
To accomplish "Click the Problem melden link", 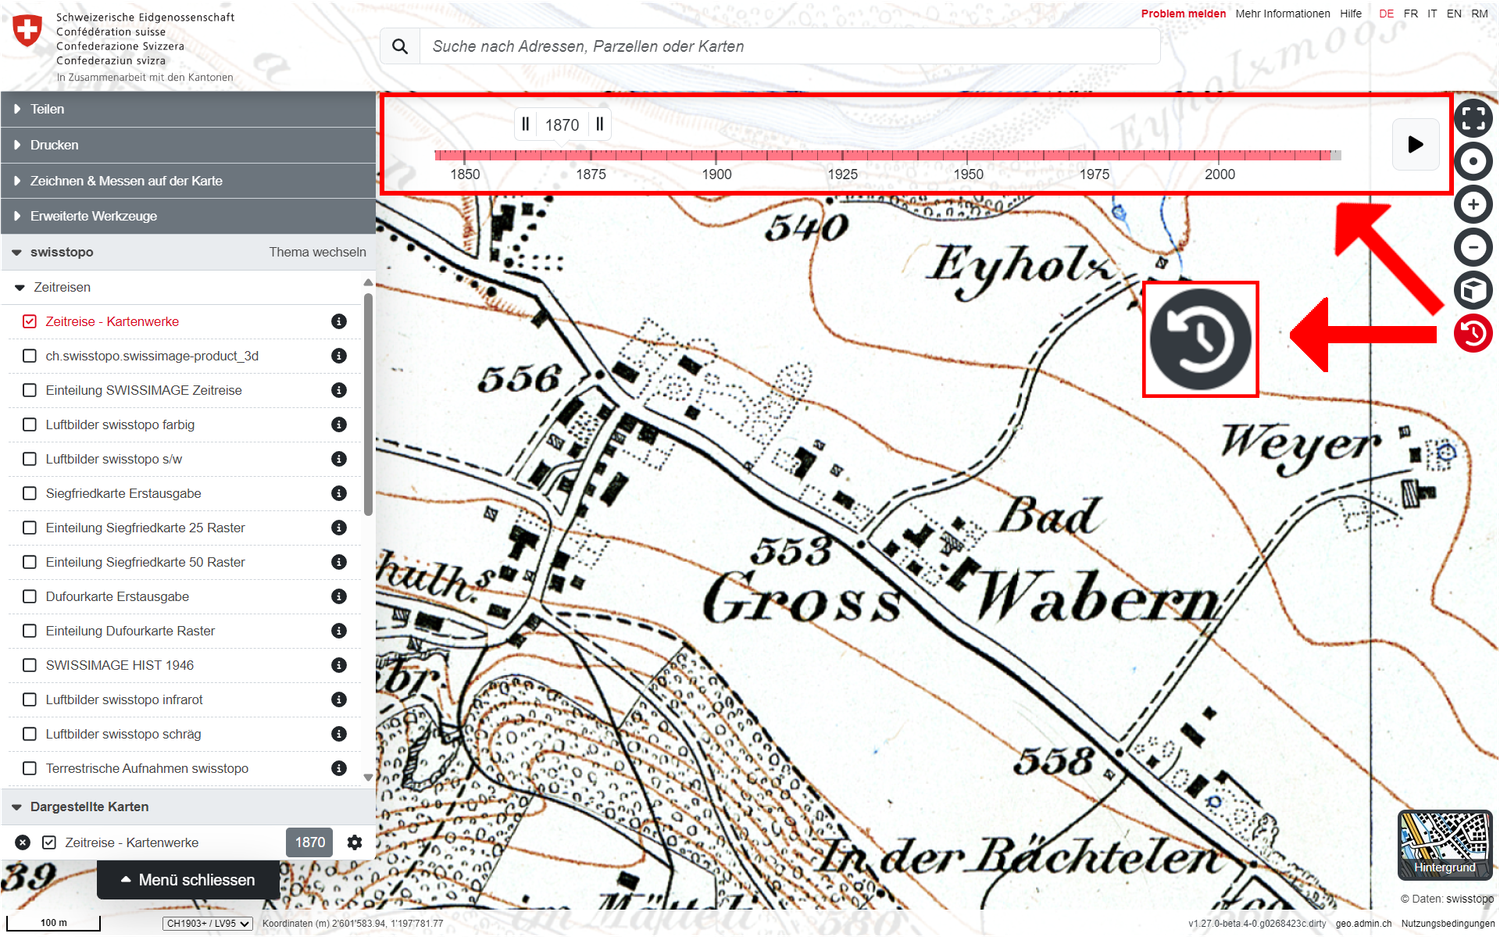I will pos(1183,14).
